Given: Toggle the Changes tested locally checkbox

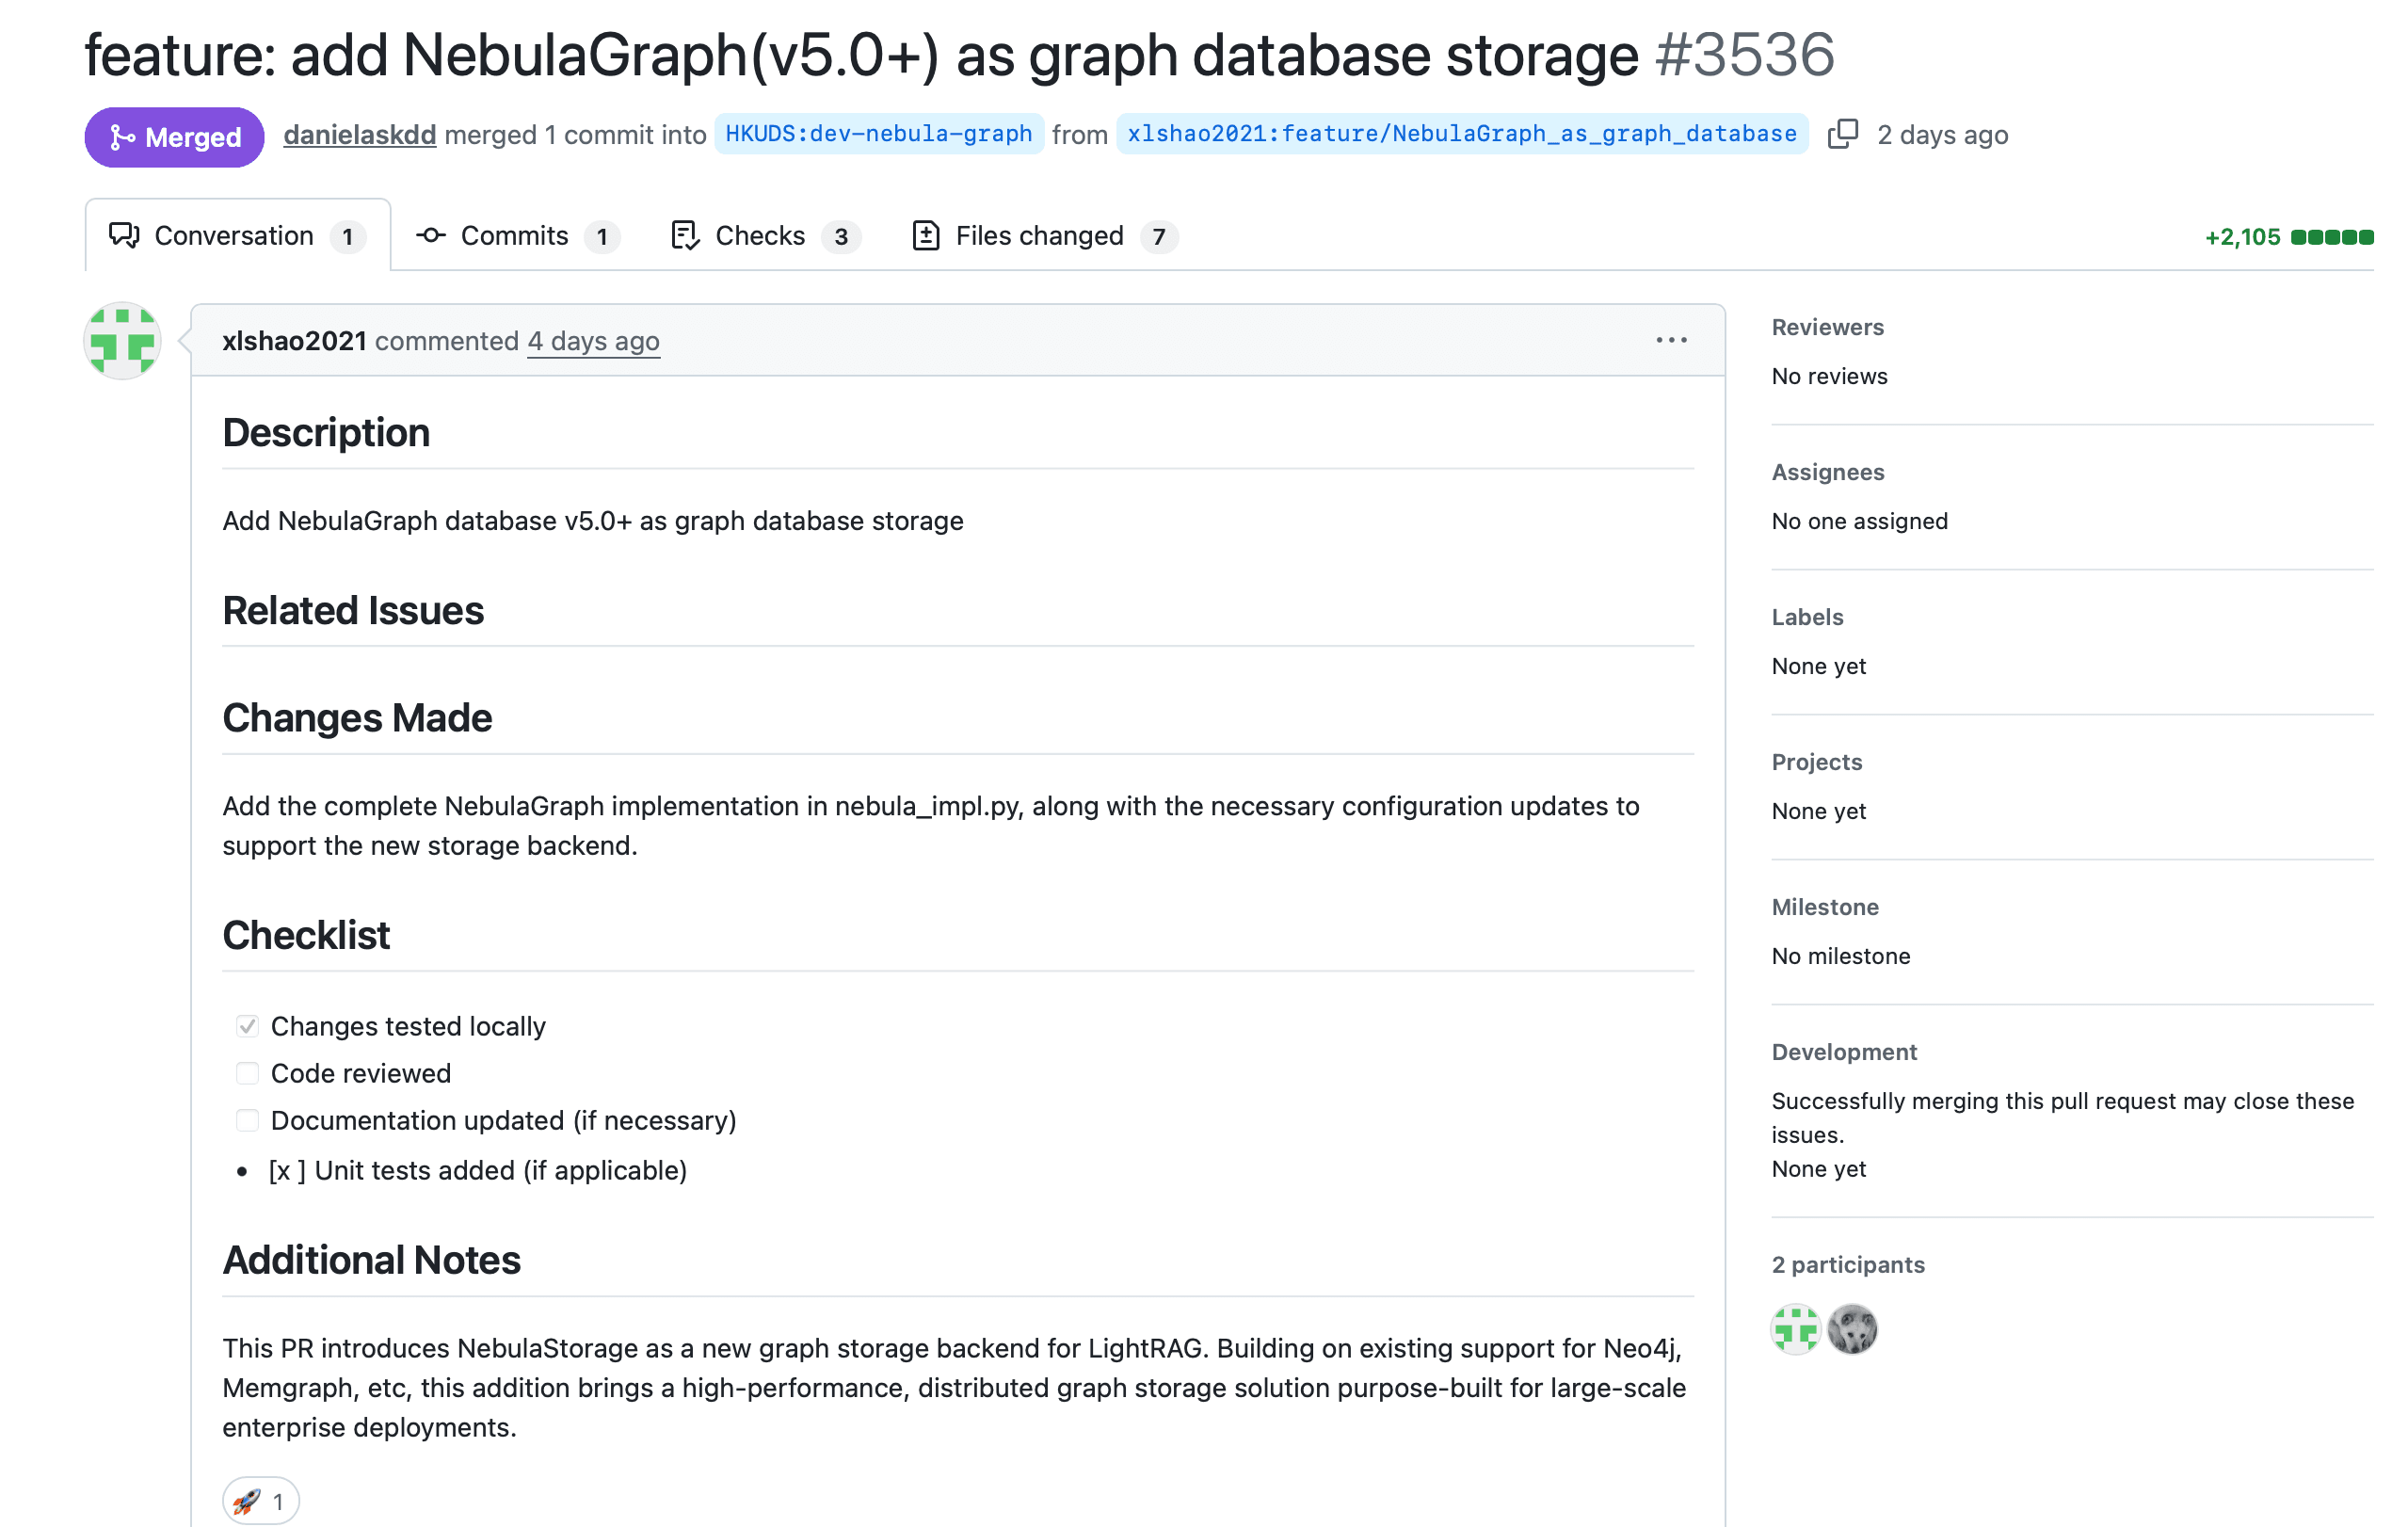Looking at the screenshot, I should tap(247, 1026).
